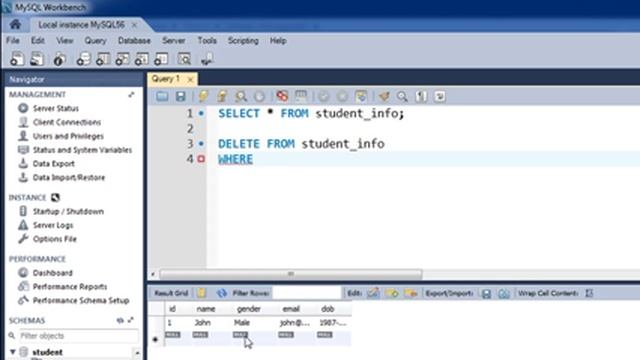The width and height of the screenshot is (640, 360).
Task: Open Database menu
Action: pos(134,41)
